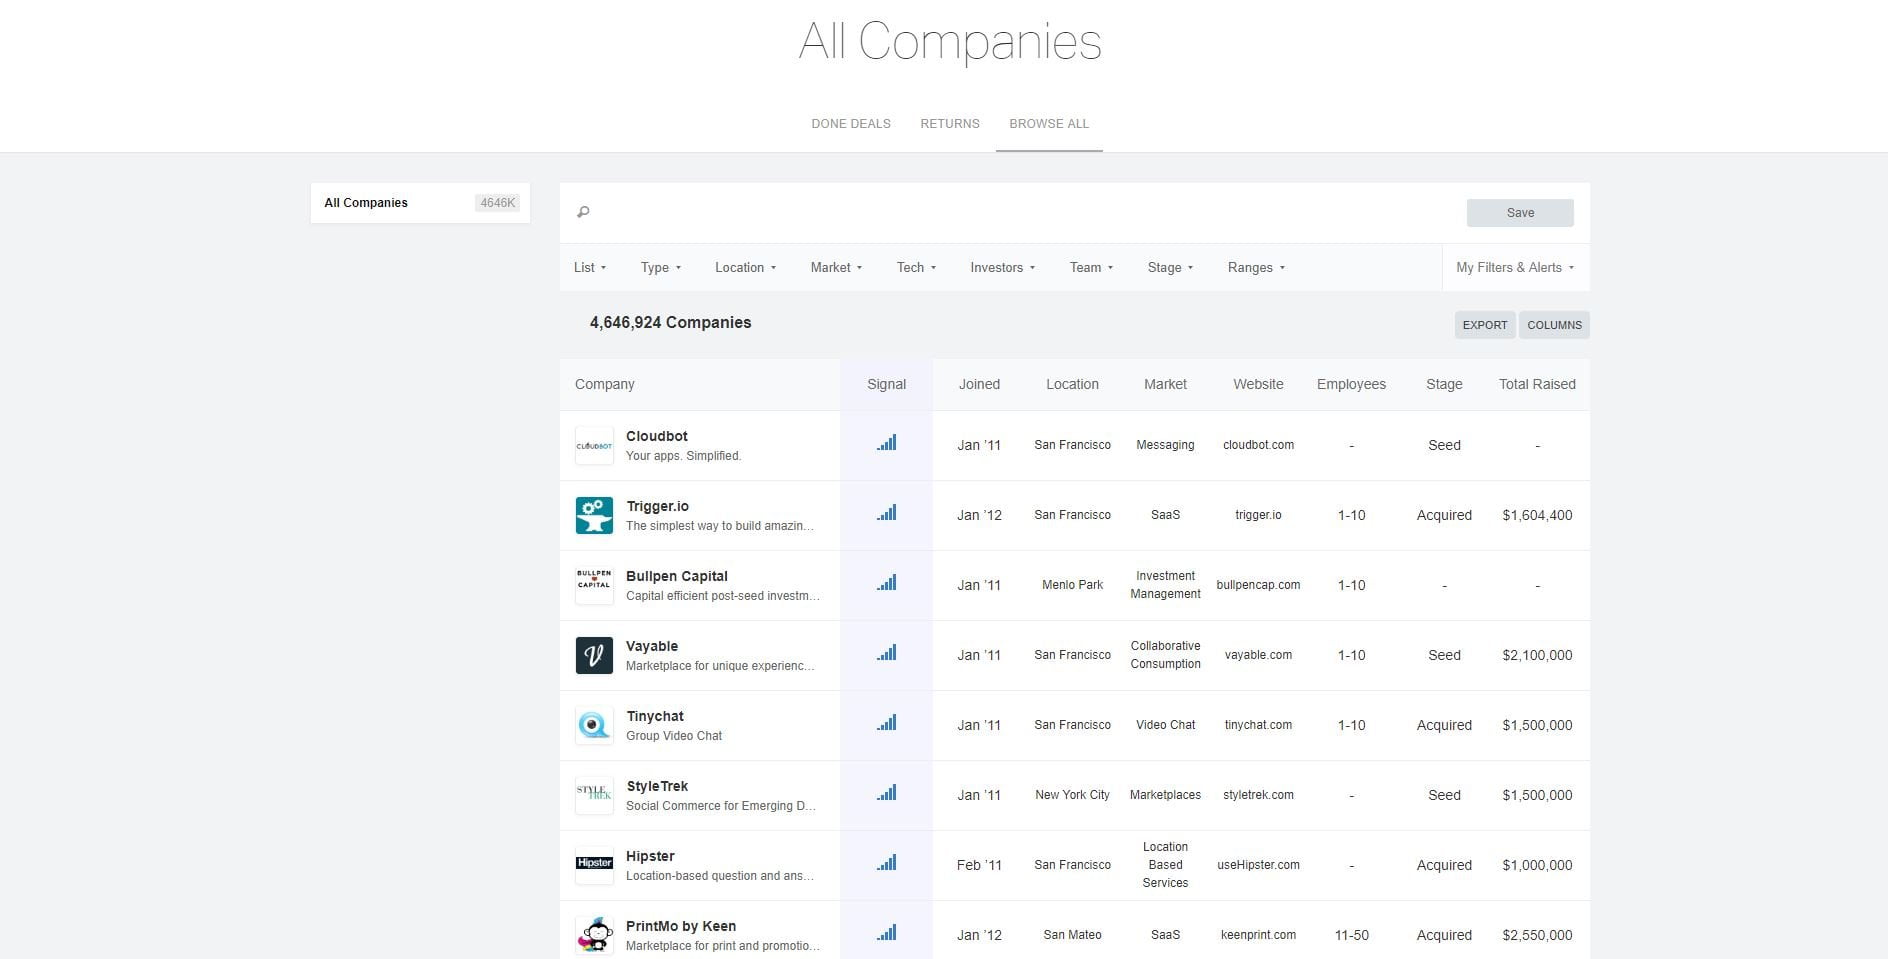The image size is (1888, 959).
Task: Open My Filters & Alerts dropdown
Action: tap(1515, 268)
